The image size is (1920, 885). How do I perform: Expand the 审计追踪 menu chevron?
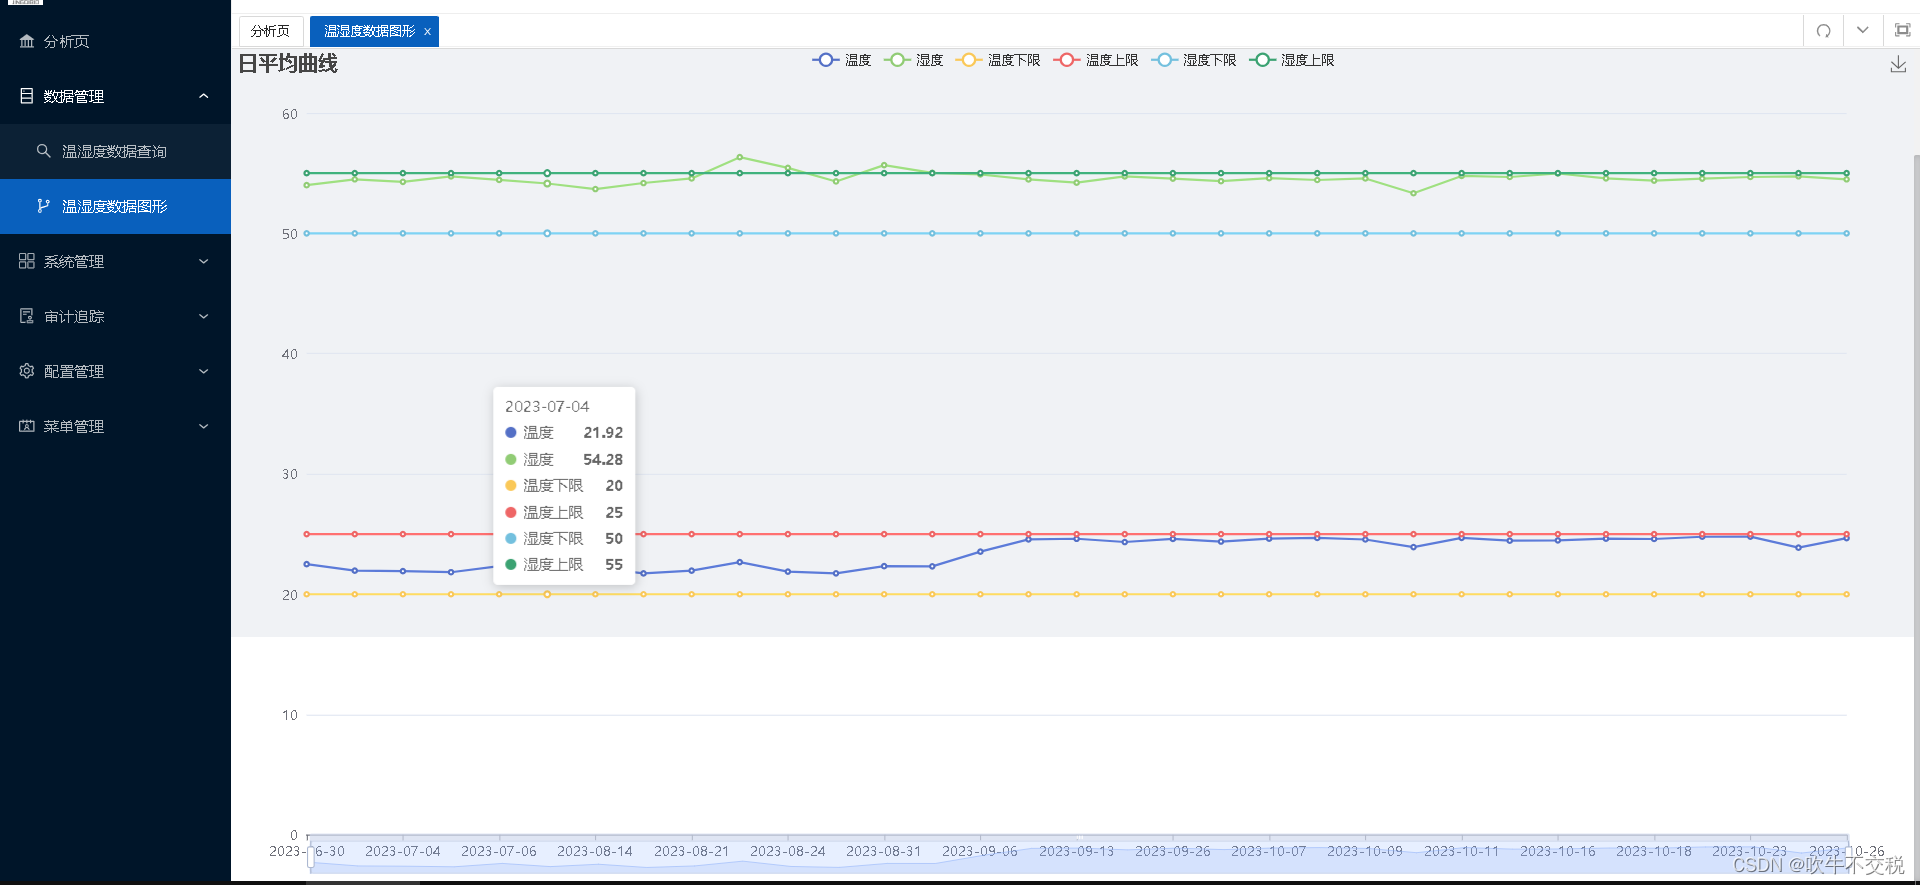(x=204, y=316)
